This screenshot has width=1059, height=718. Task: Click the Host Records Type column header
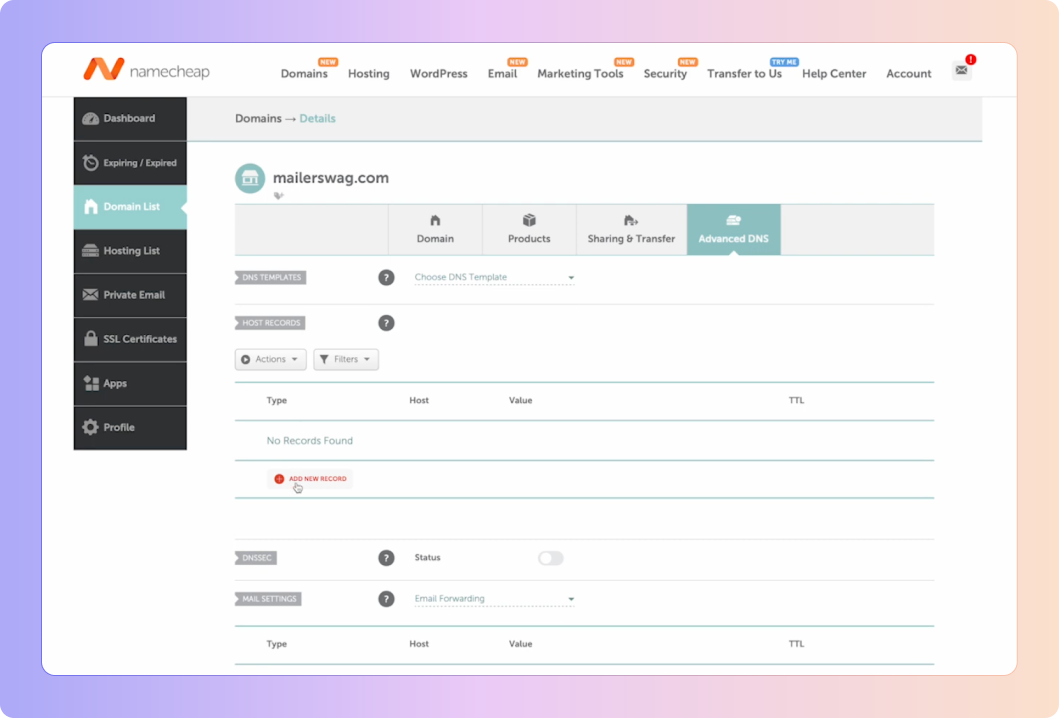pos(277,401)
